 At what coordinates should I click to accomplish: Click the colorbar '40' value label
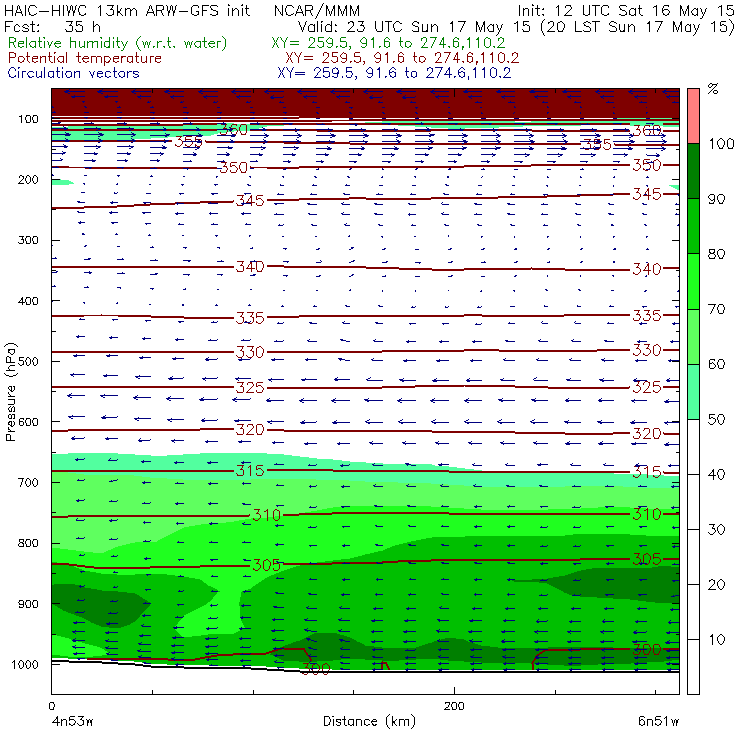click(716, 474)
